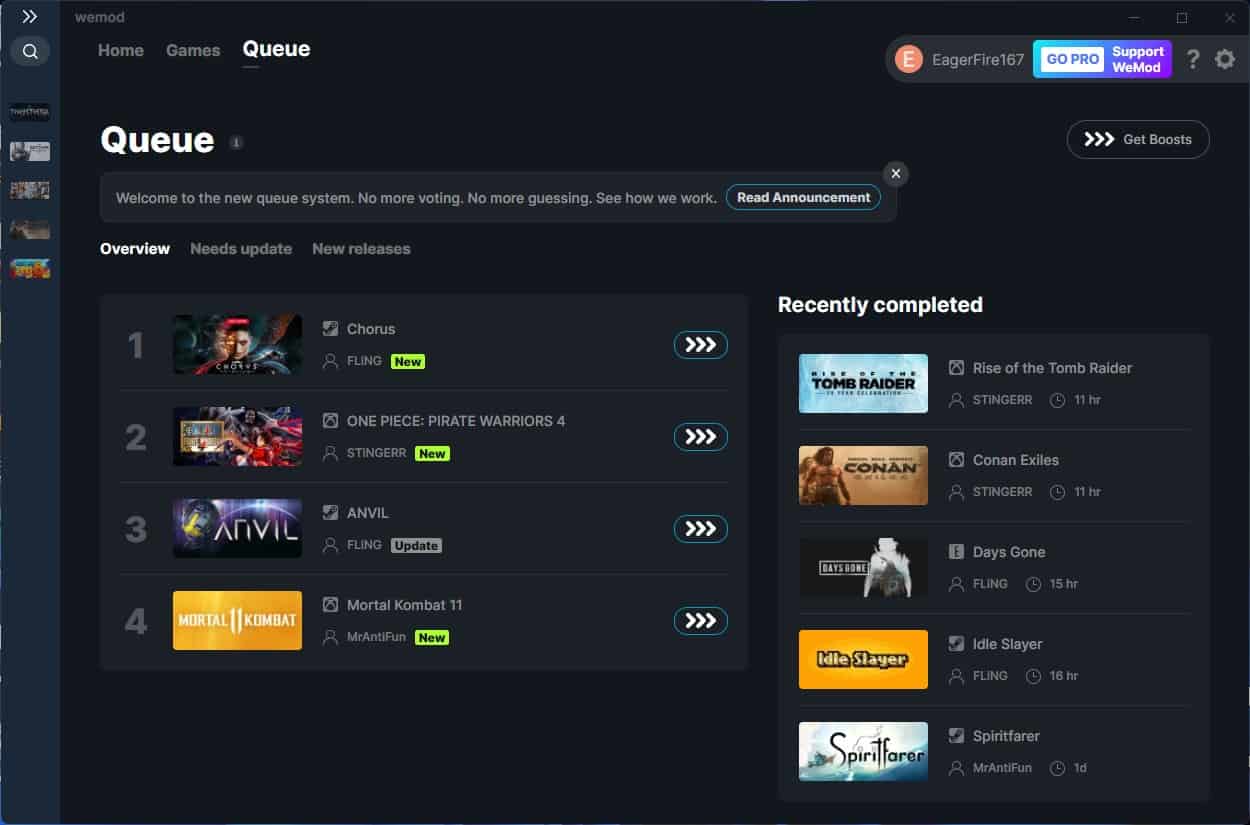
Task: Click Spiritfarer title text
Action: click(x=1007, y=736)
